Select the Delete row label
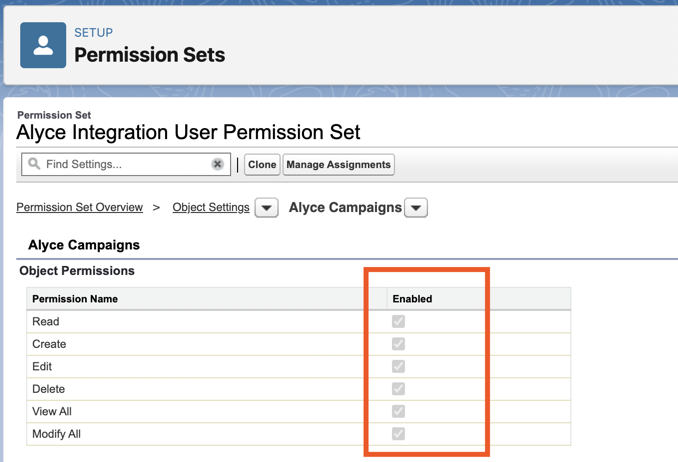Image resolution: width=678 pixels, height=462 pixels. 48,389
